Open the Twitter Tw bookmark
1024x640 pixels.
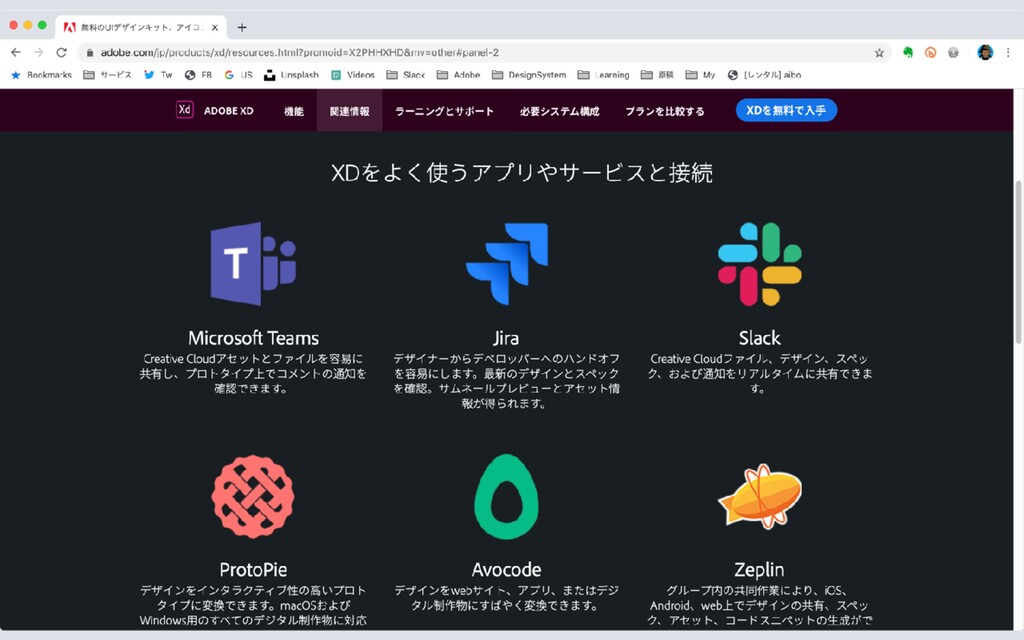(158, 75)
